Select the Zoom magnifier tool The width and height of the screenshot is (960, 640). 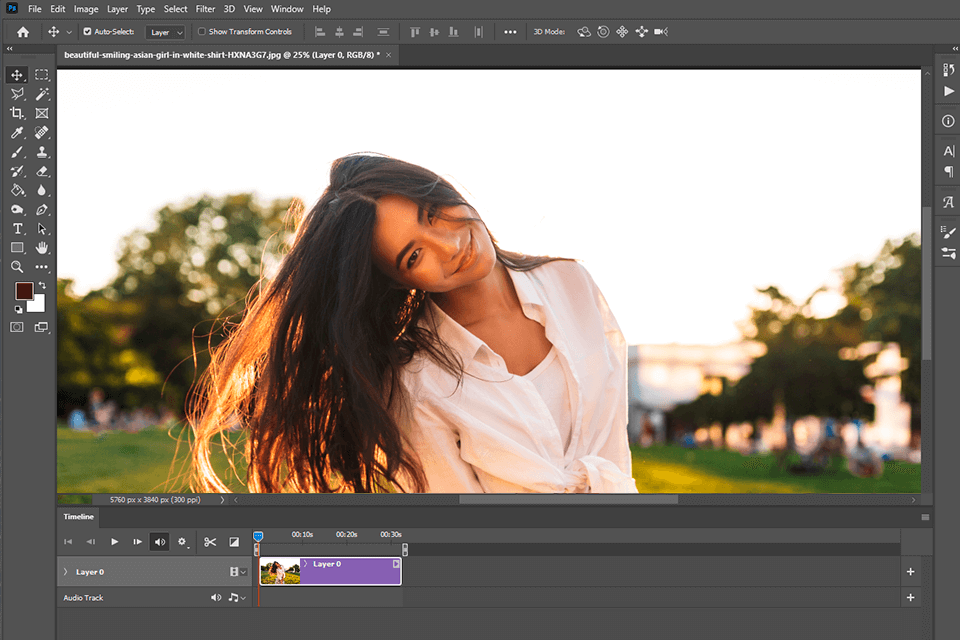click(17, 267)
